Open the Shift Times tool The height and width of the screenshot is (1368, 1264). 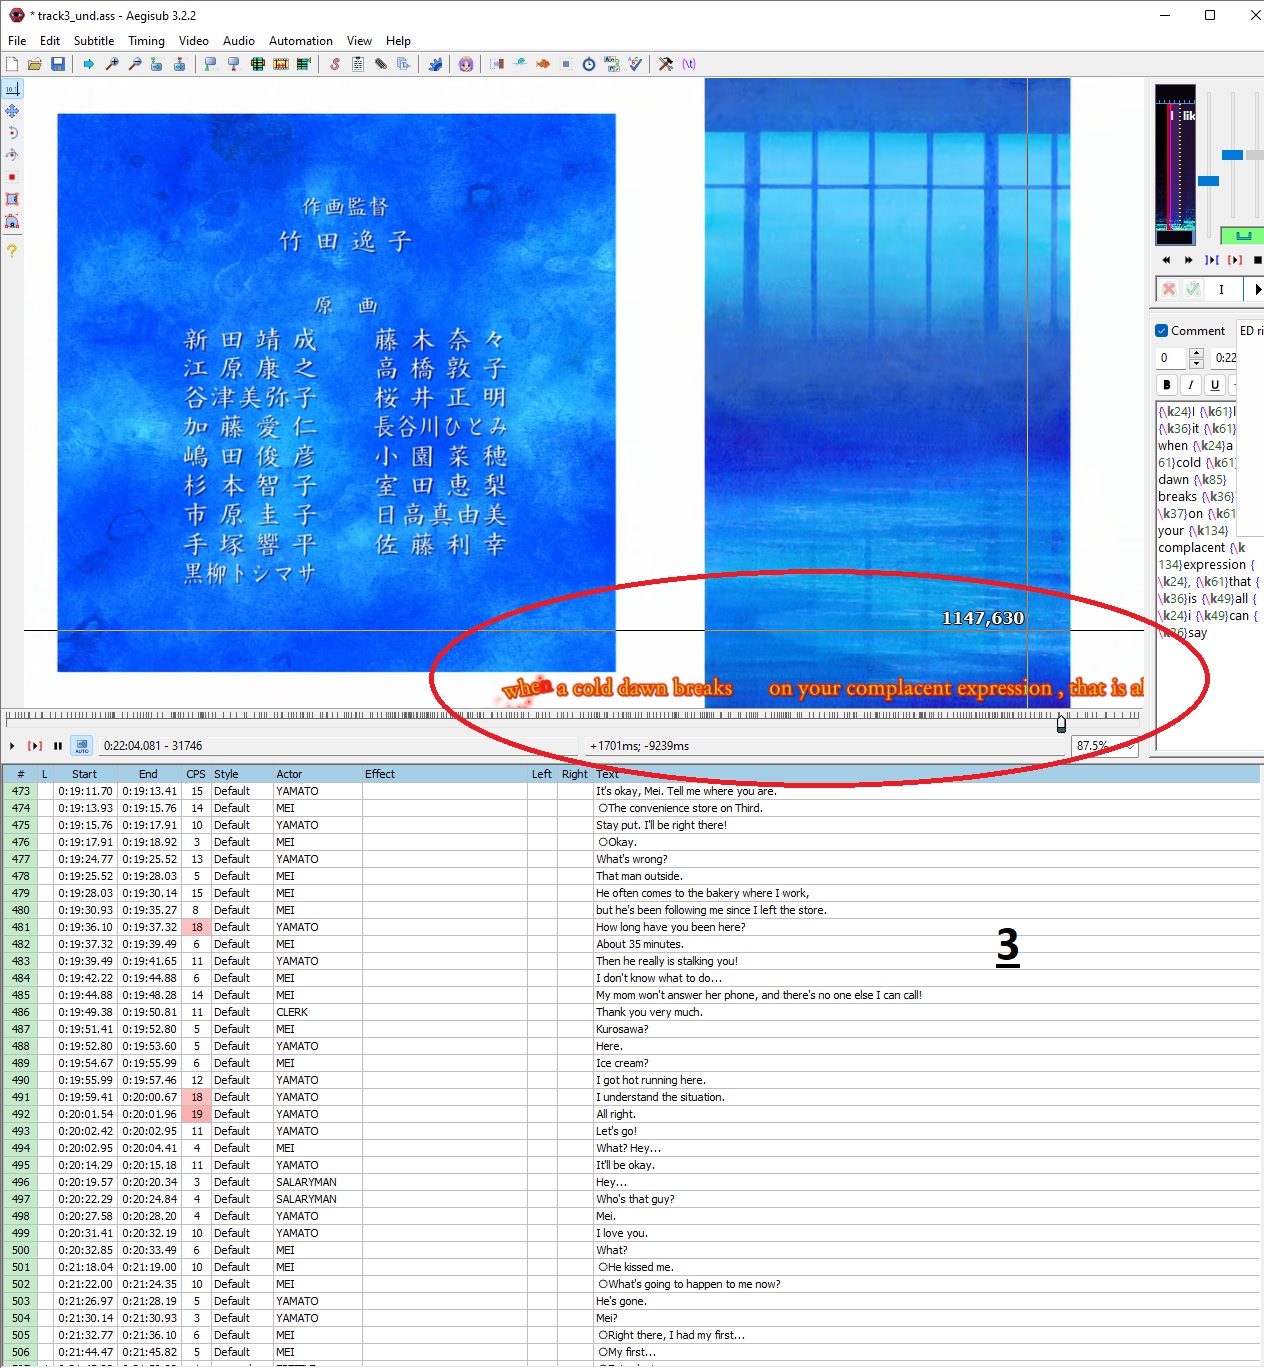497,64
